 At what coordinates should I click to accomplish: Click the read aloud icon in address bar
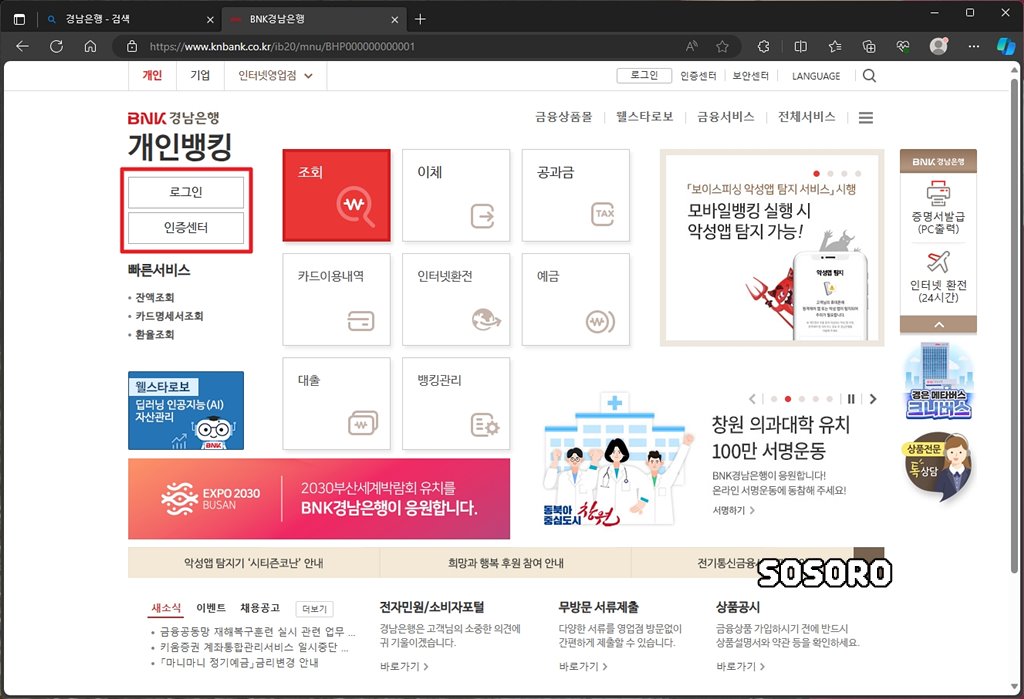pyautogui.click(x=692, y=46)
